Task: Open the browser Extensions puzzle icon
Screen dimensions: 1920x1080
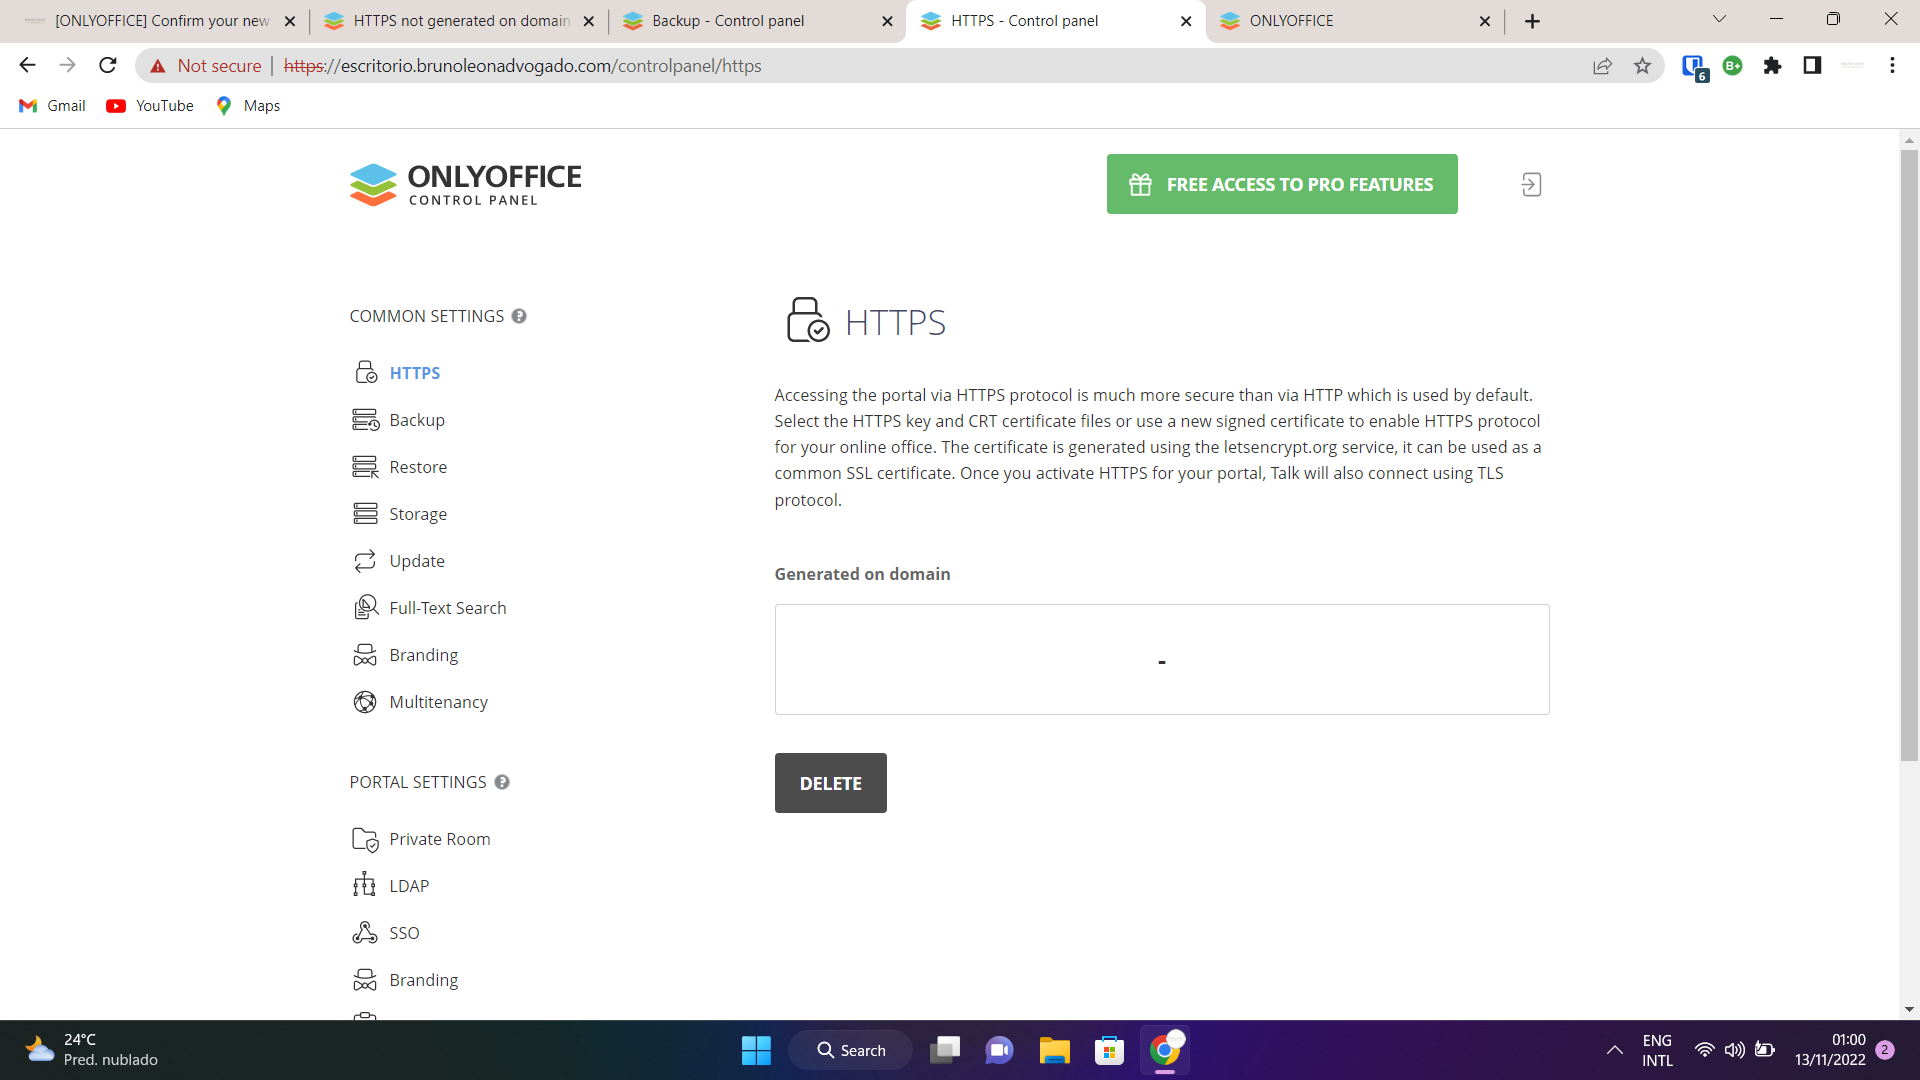Action: (1772, 66)
